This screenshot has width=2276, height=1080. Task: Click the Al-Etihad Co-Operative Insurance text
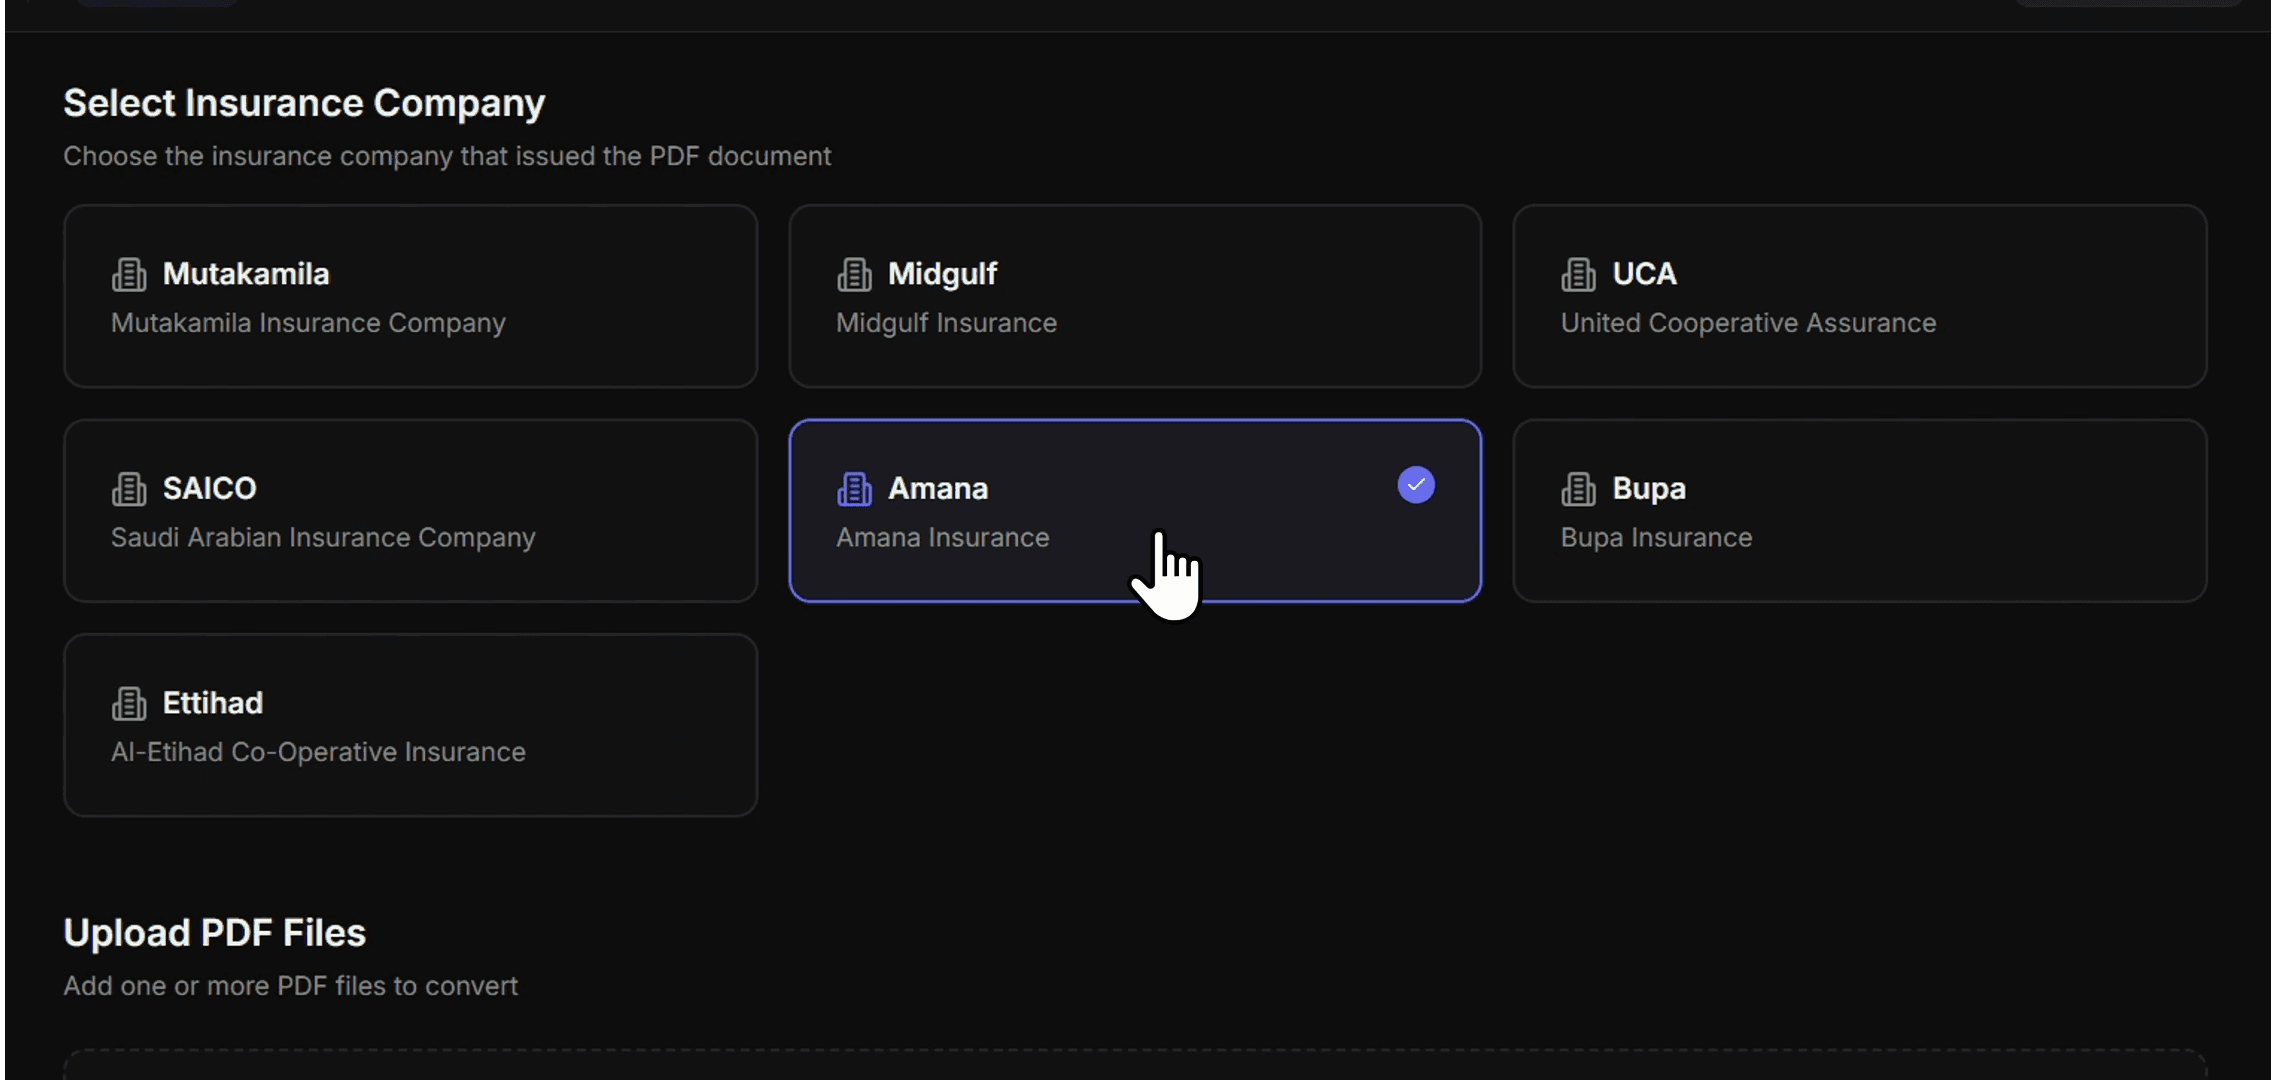(x=318, y=752)
